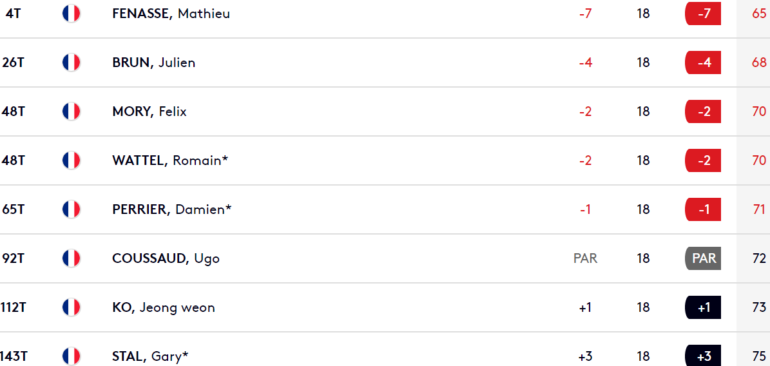Click round score 65 for FENASSE
770x366 pixels.
pos(759,13)
